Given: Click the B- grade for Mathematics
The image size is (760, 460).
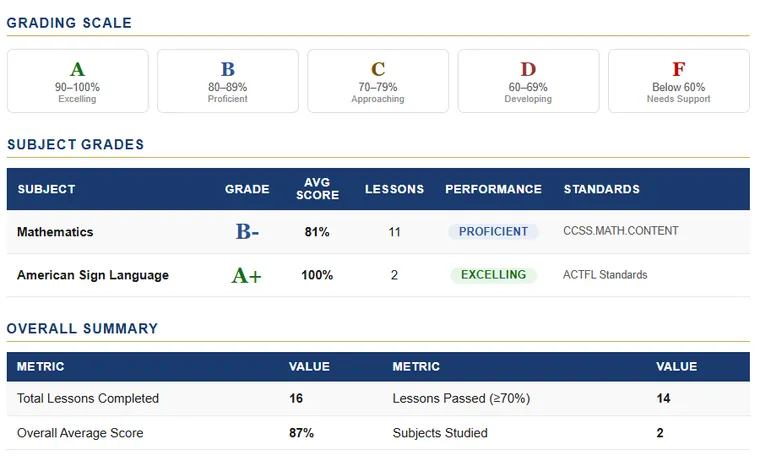Looking at the screenshot, I should pos(247,232).
